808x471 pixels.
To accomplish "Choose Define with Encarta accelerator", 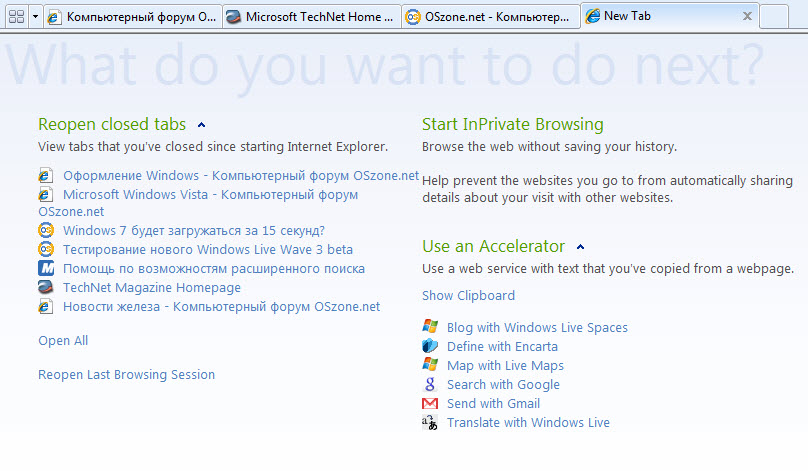I will click(502, 347).
